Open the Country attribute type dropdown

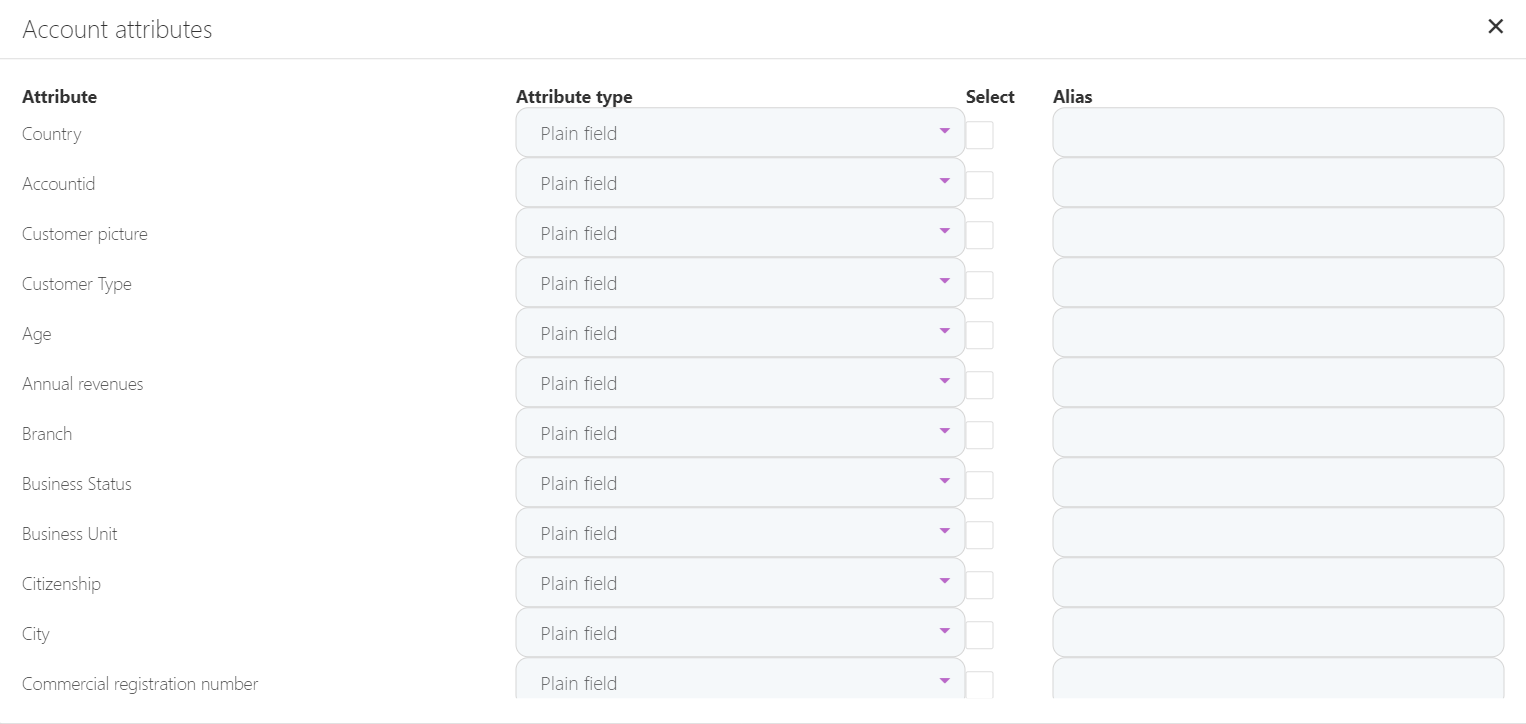[x=740, y=133]
